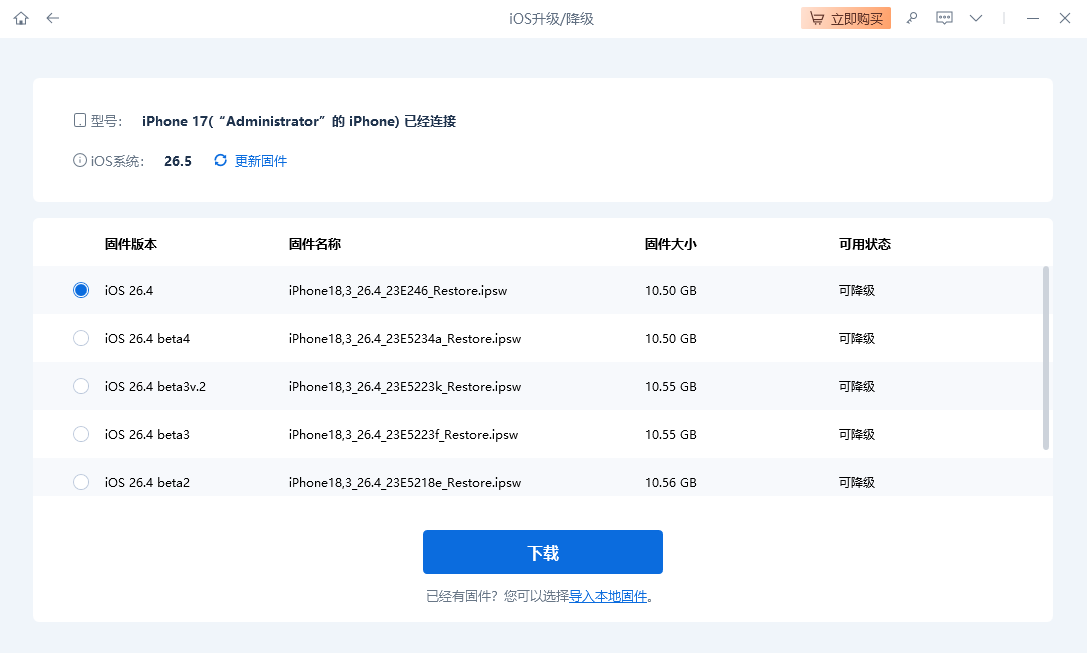Click the info icon beside iOS系统
The image size is (1087, 653).
tap(79, 159)
